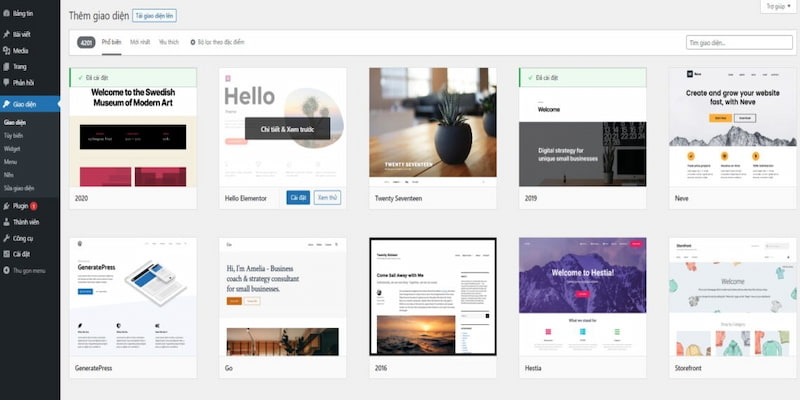Open Media library icon in sidebar
The image size is (800, 400).
point(7,50)
